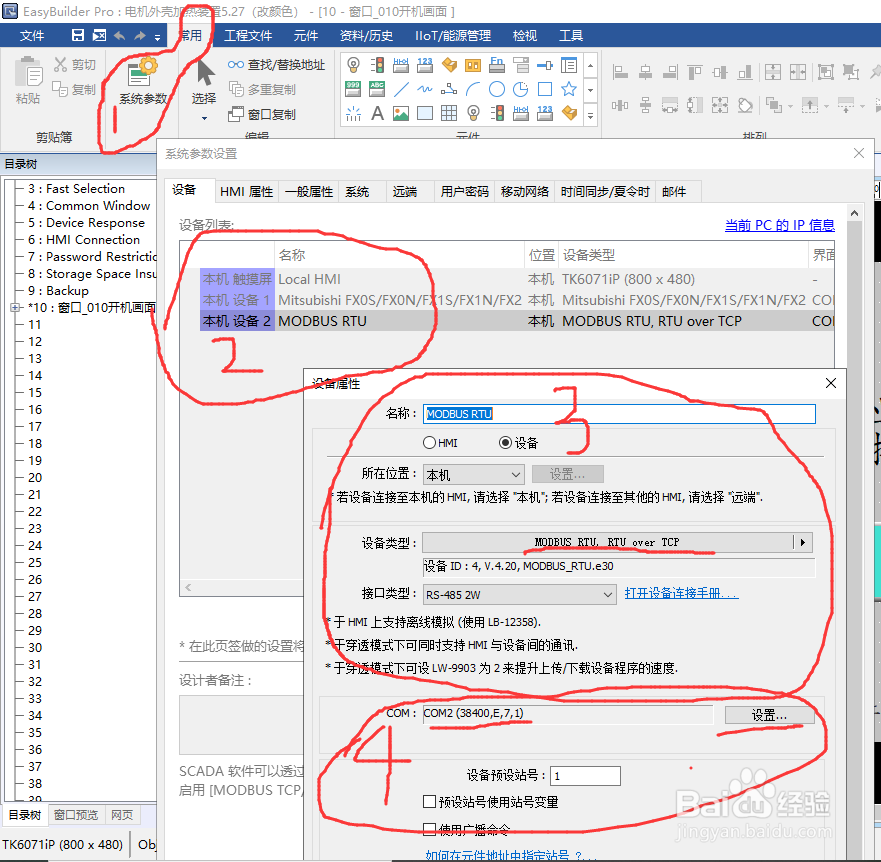Click device list horizontal scroll left arrow
881x862 pixels.
pyautogui.click(x=188, y=587)
